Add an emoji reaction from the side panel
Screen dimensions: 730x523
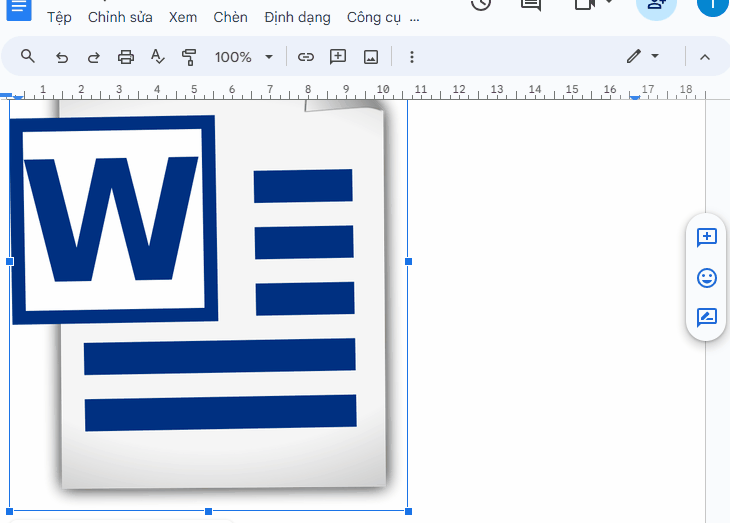pos(706,278)
